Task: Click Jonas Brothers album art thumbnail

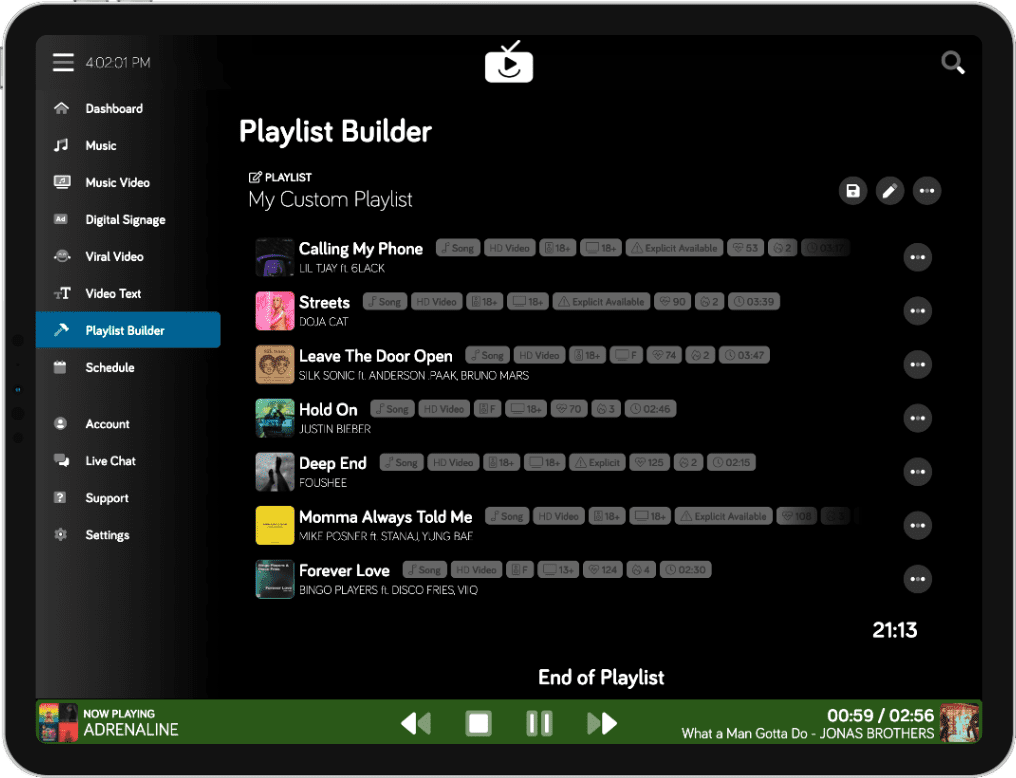Action: pos(960,722)
